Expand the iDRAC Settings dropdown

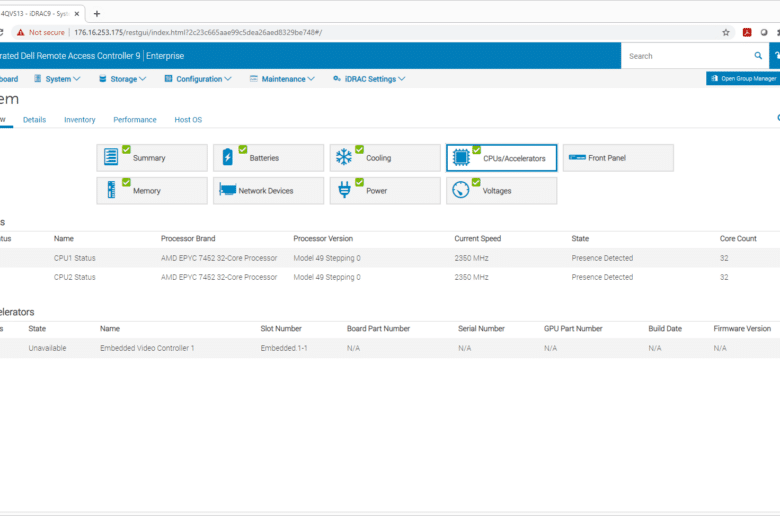tap(369, 79)
